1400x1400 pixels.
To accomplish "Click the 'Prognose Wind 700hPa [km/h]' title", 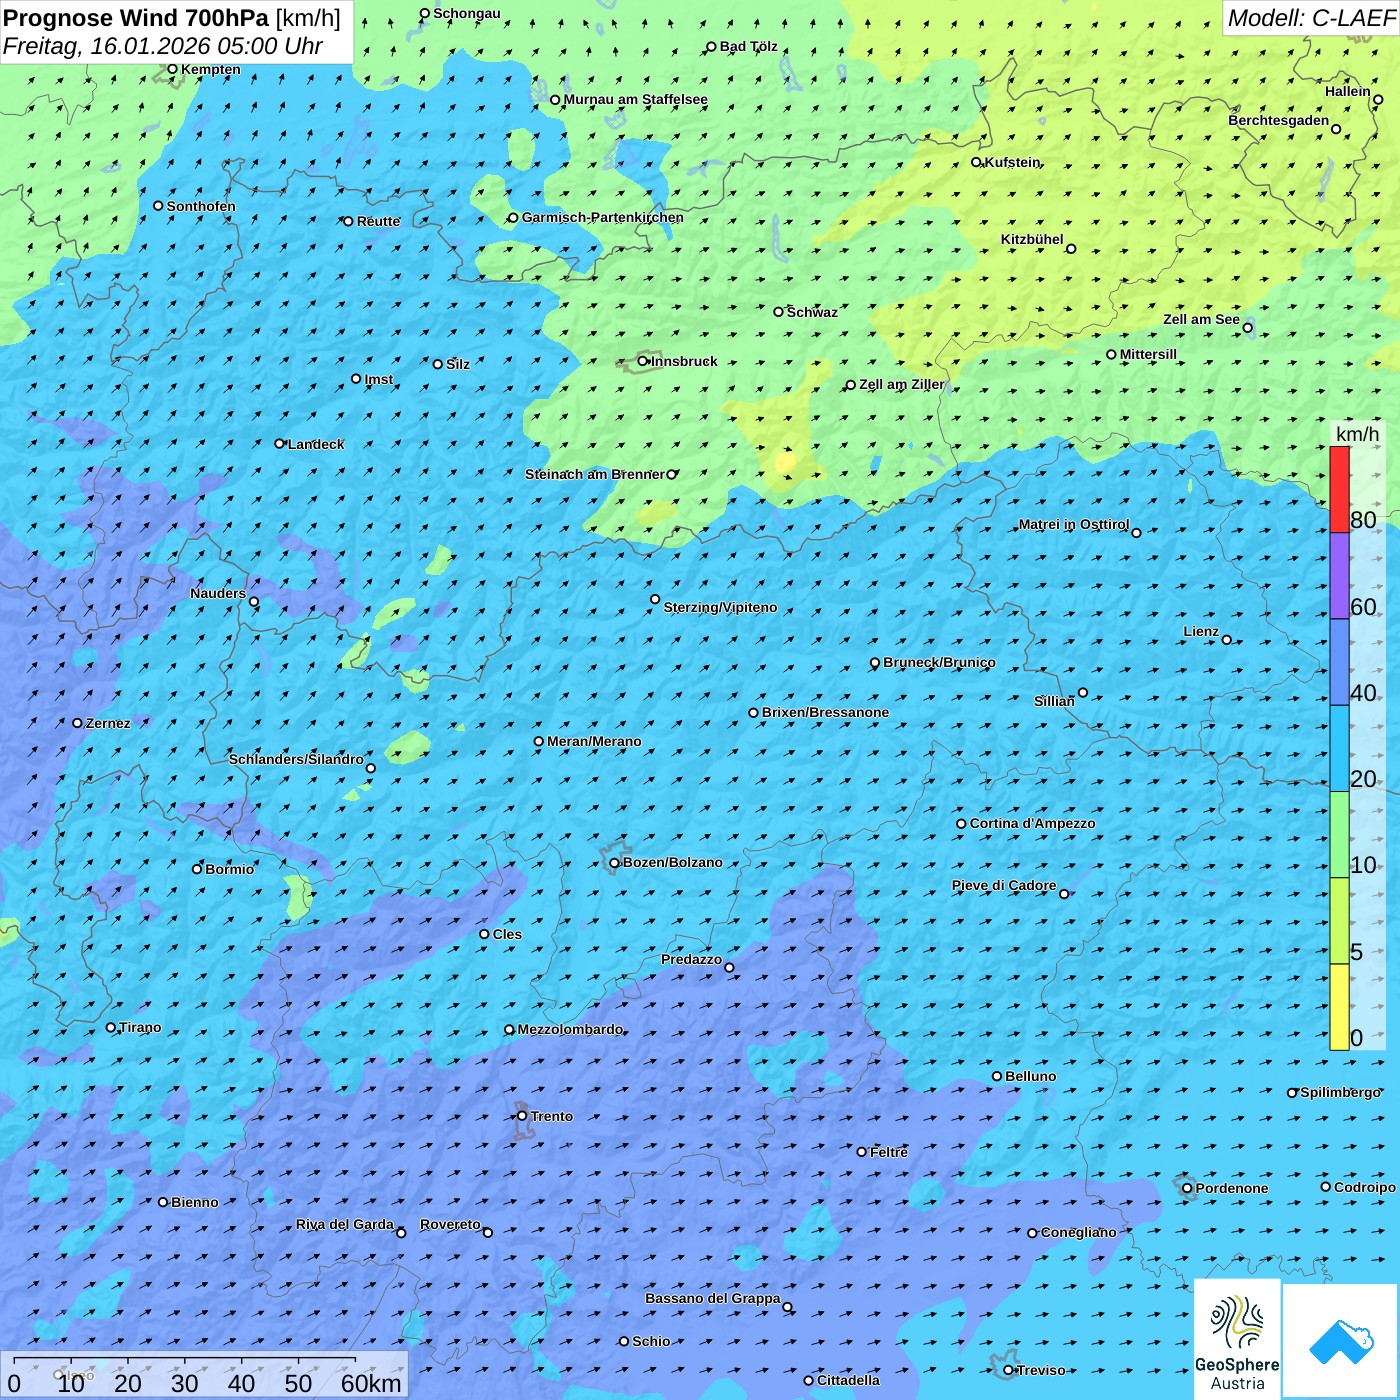I will (172, 18).
